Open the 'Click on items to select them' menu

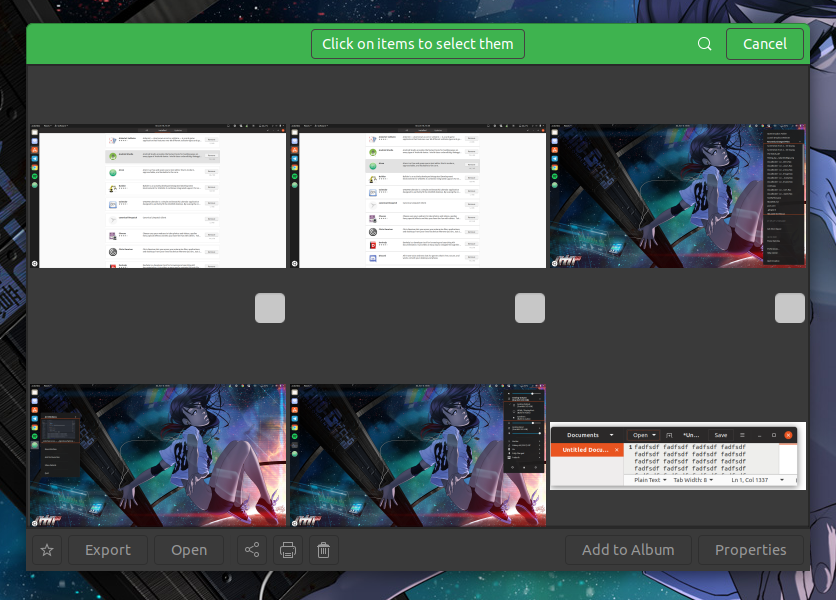pyautogui.click(x=417, y=44)
